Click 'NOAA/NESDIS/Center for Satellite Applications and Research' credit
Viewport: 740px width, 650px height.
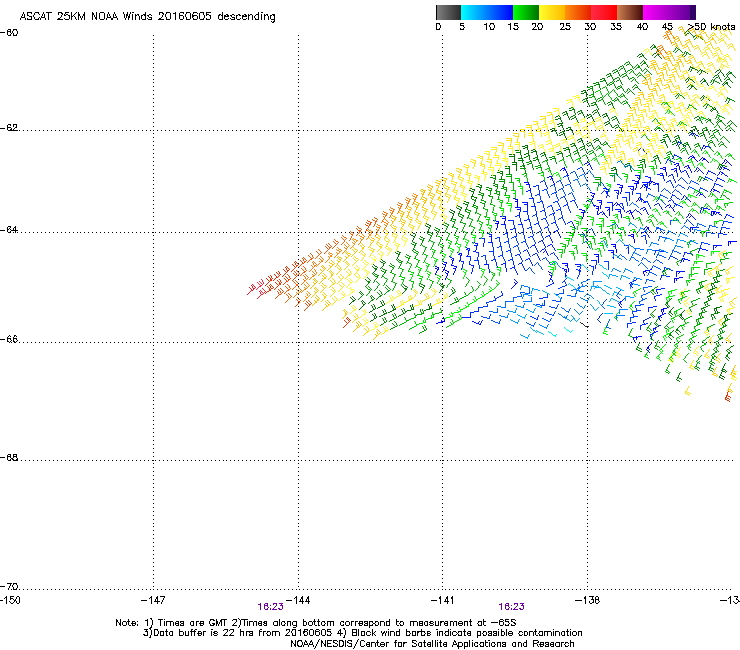[x=432, y=644]
